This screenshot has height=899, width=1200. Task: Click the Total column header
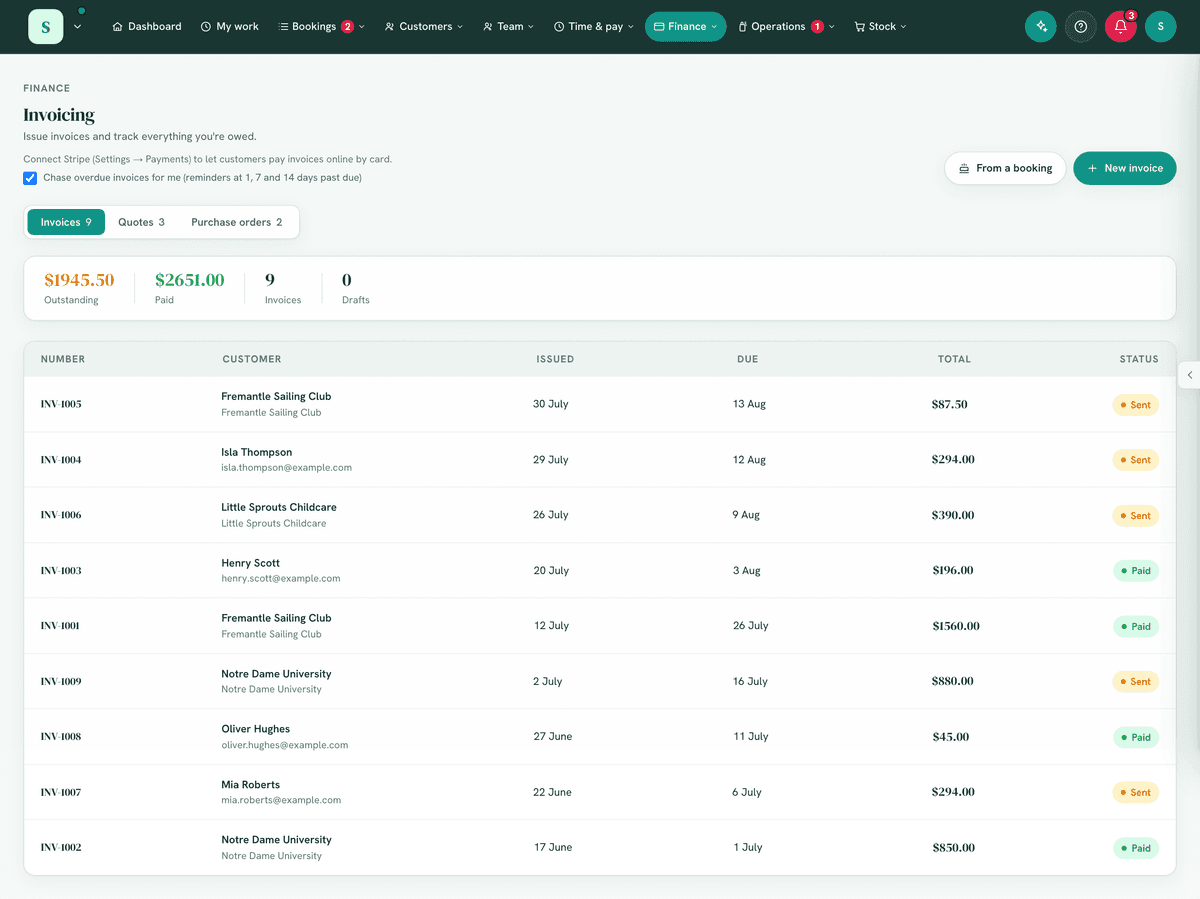(x=954, y=359)
